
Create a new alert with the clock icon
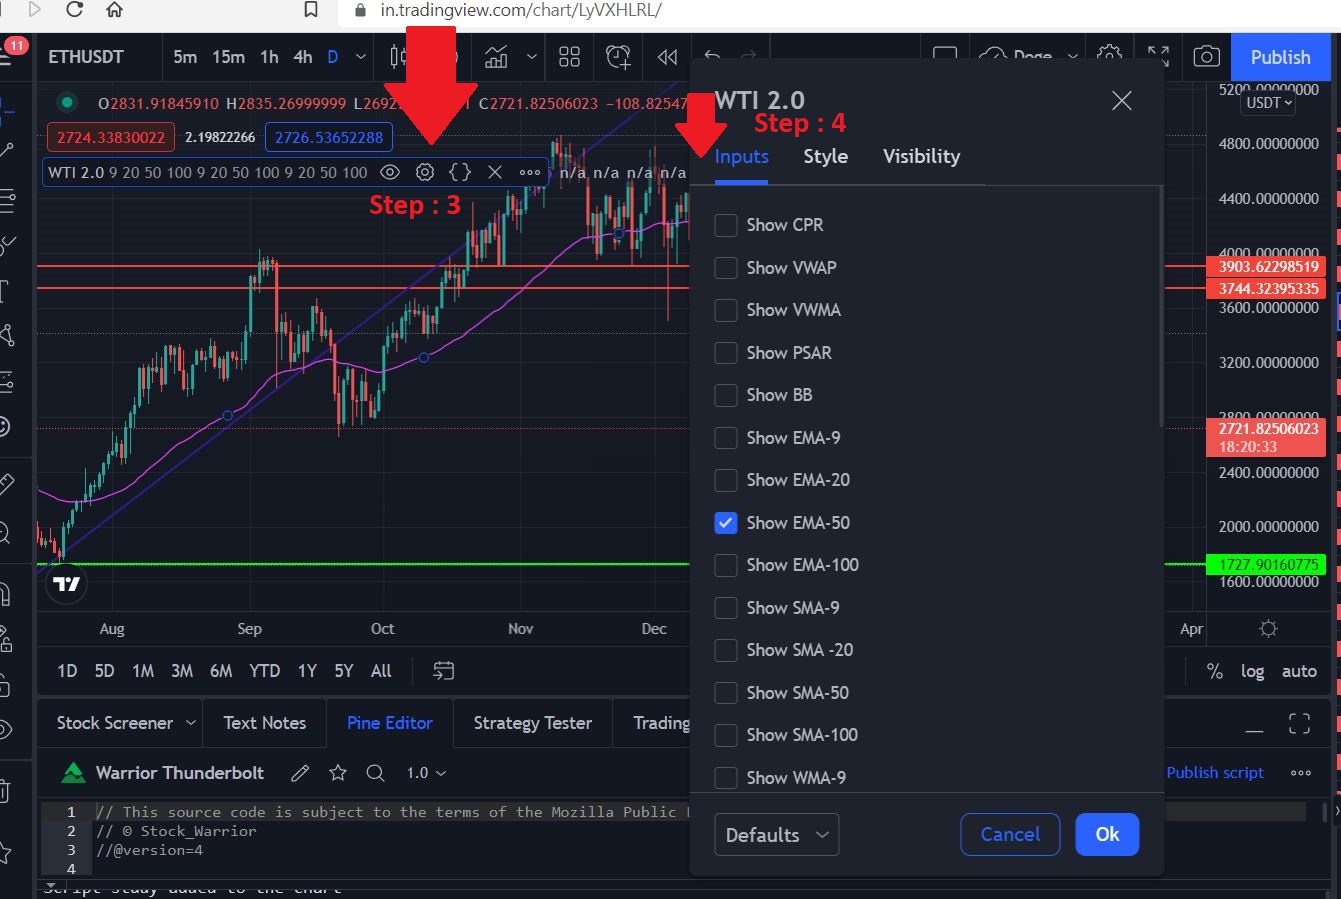tap(618, 57)
